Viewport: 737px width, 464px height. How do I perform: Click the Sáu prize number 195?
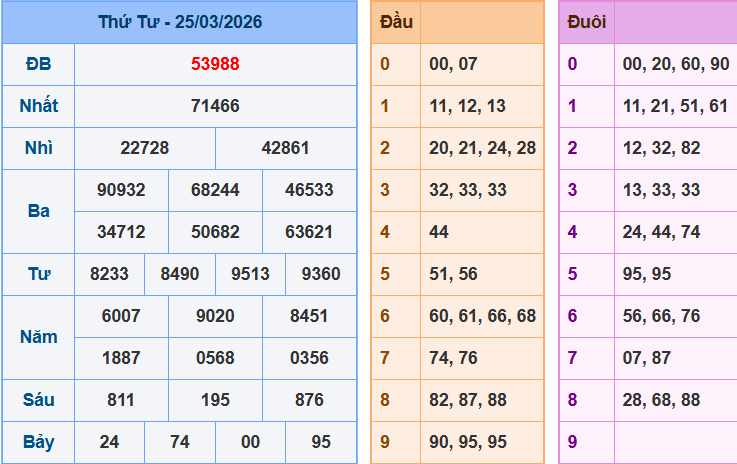215,400
